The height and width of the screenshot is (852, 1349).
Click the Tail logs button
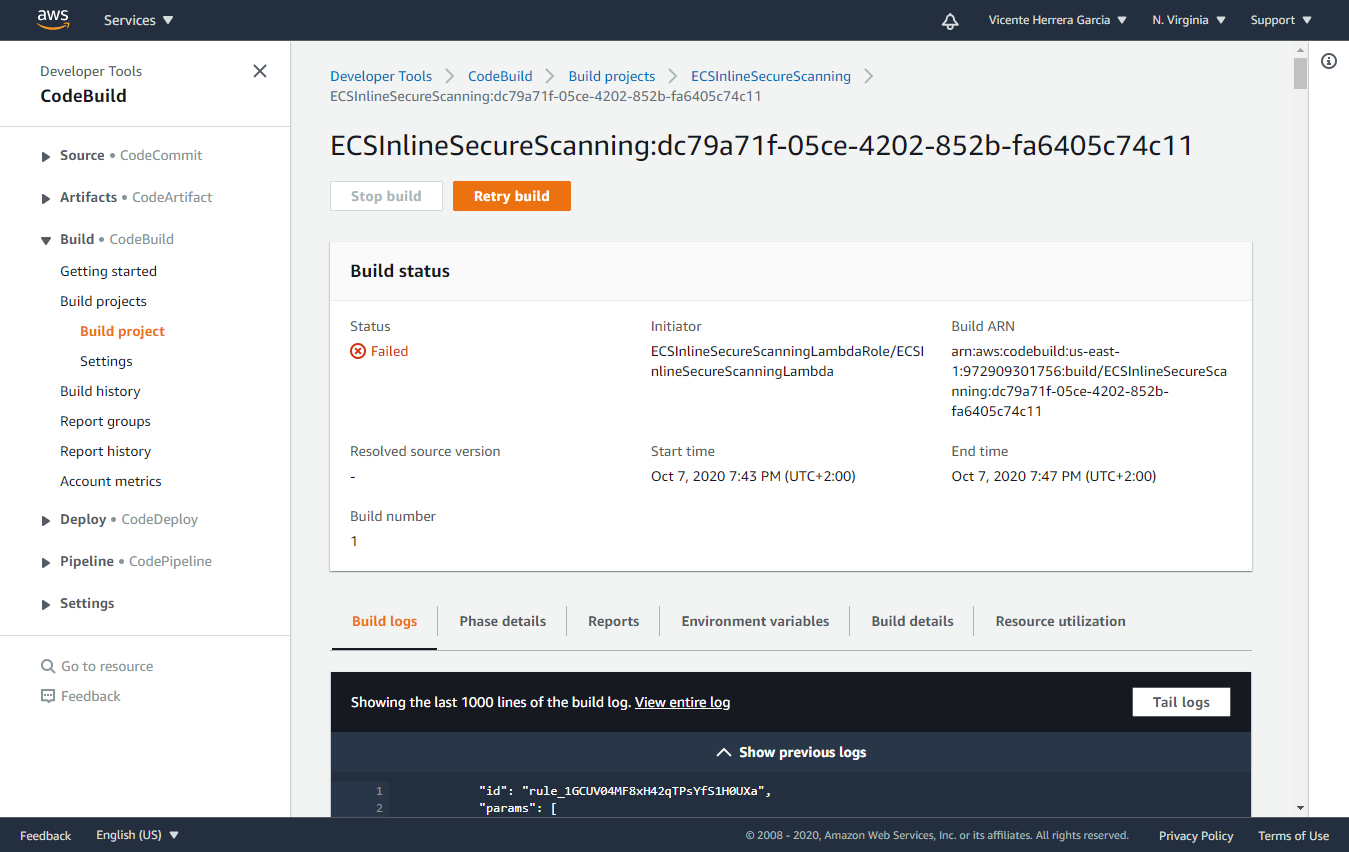pos(1181,702)
